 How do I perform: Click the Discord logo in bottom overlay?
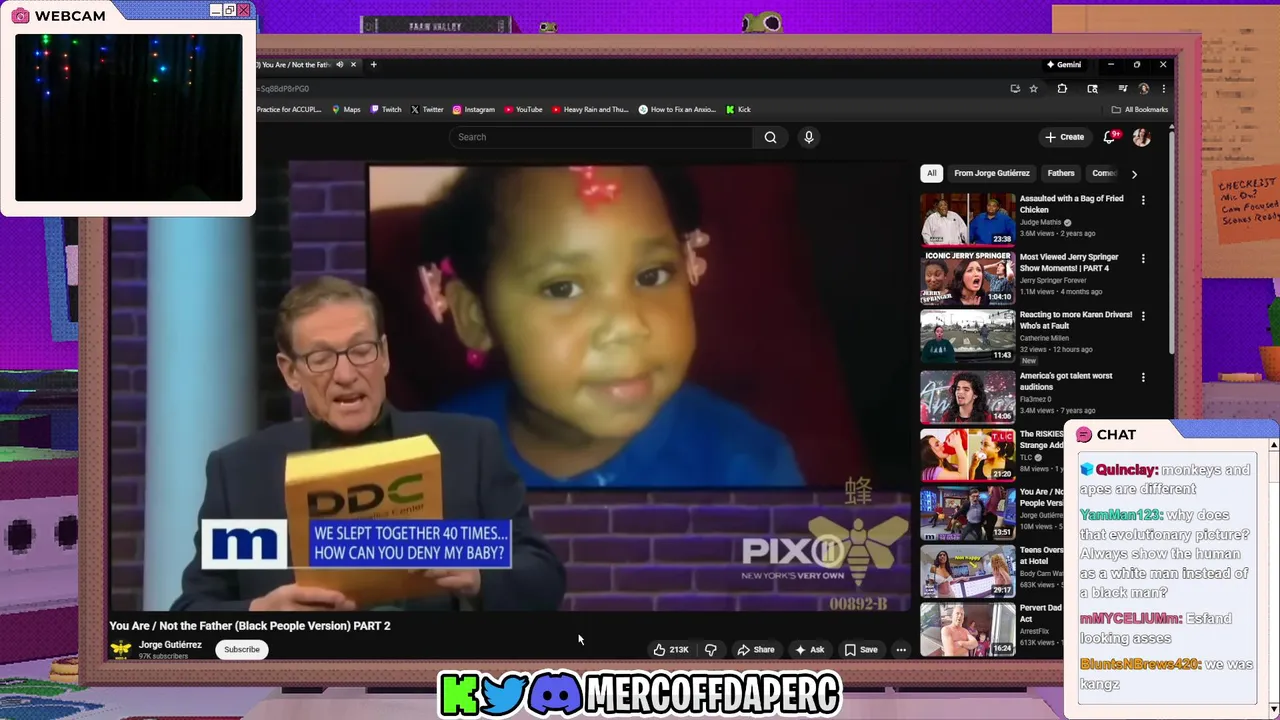[555, 695]
